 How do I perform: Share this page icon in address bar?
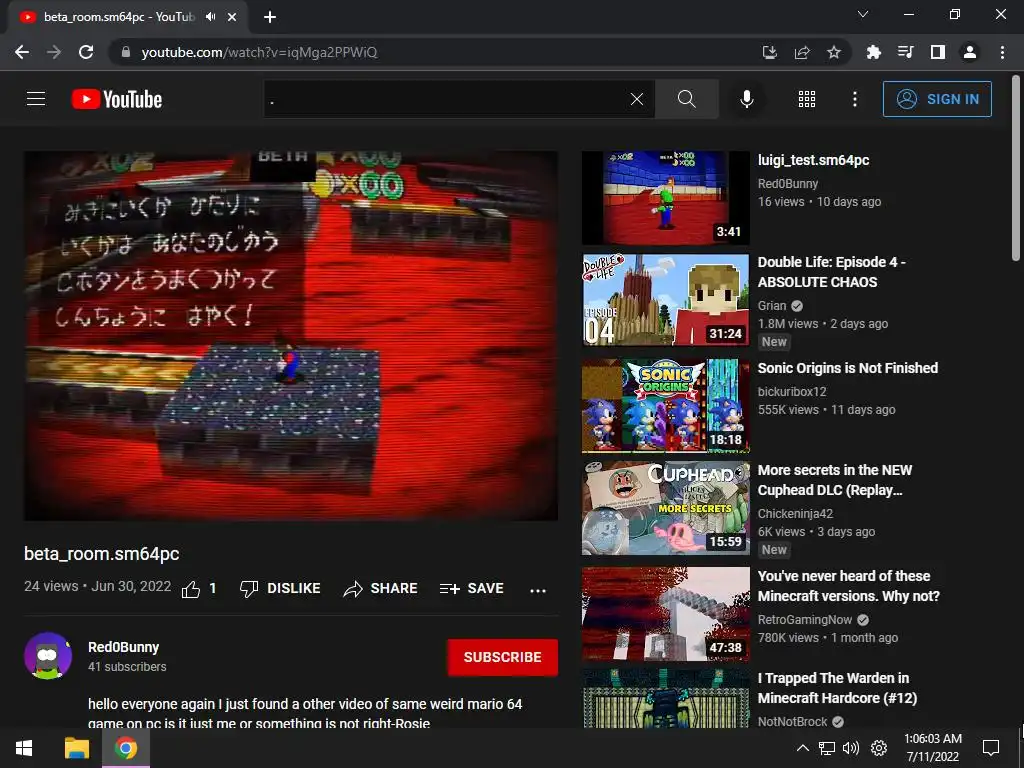coord(802,52)
